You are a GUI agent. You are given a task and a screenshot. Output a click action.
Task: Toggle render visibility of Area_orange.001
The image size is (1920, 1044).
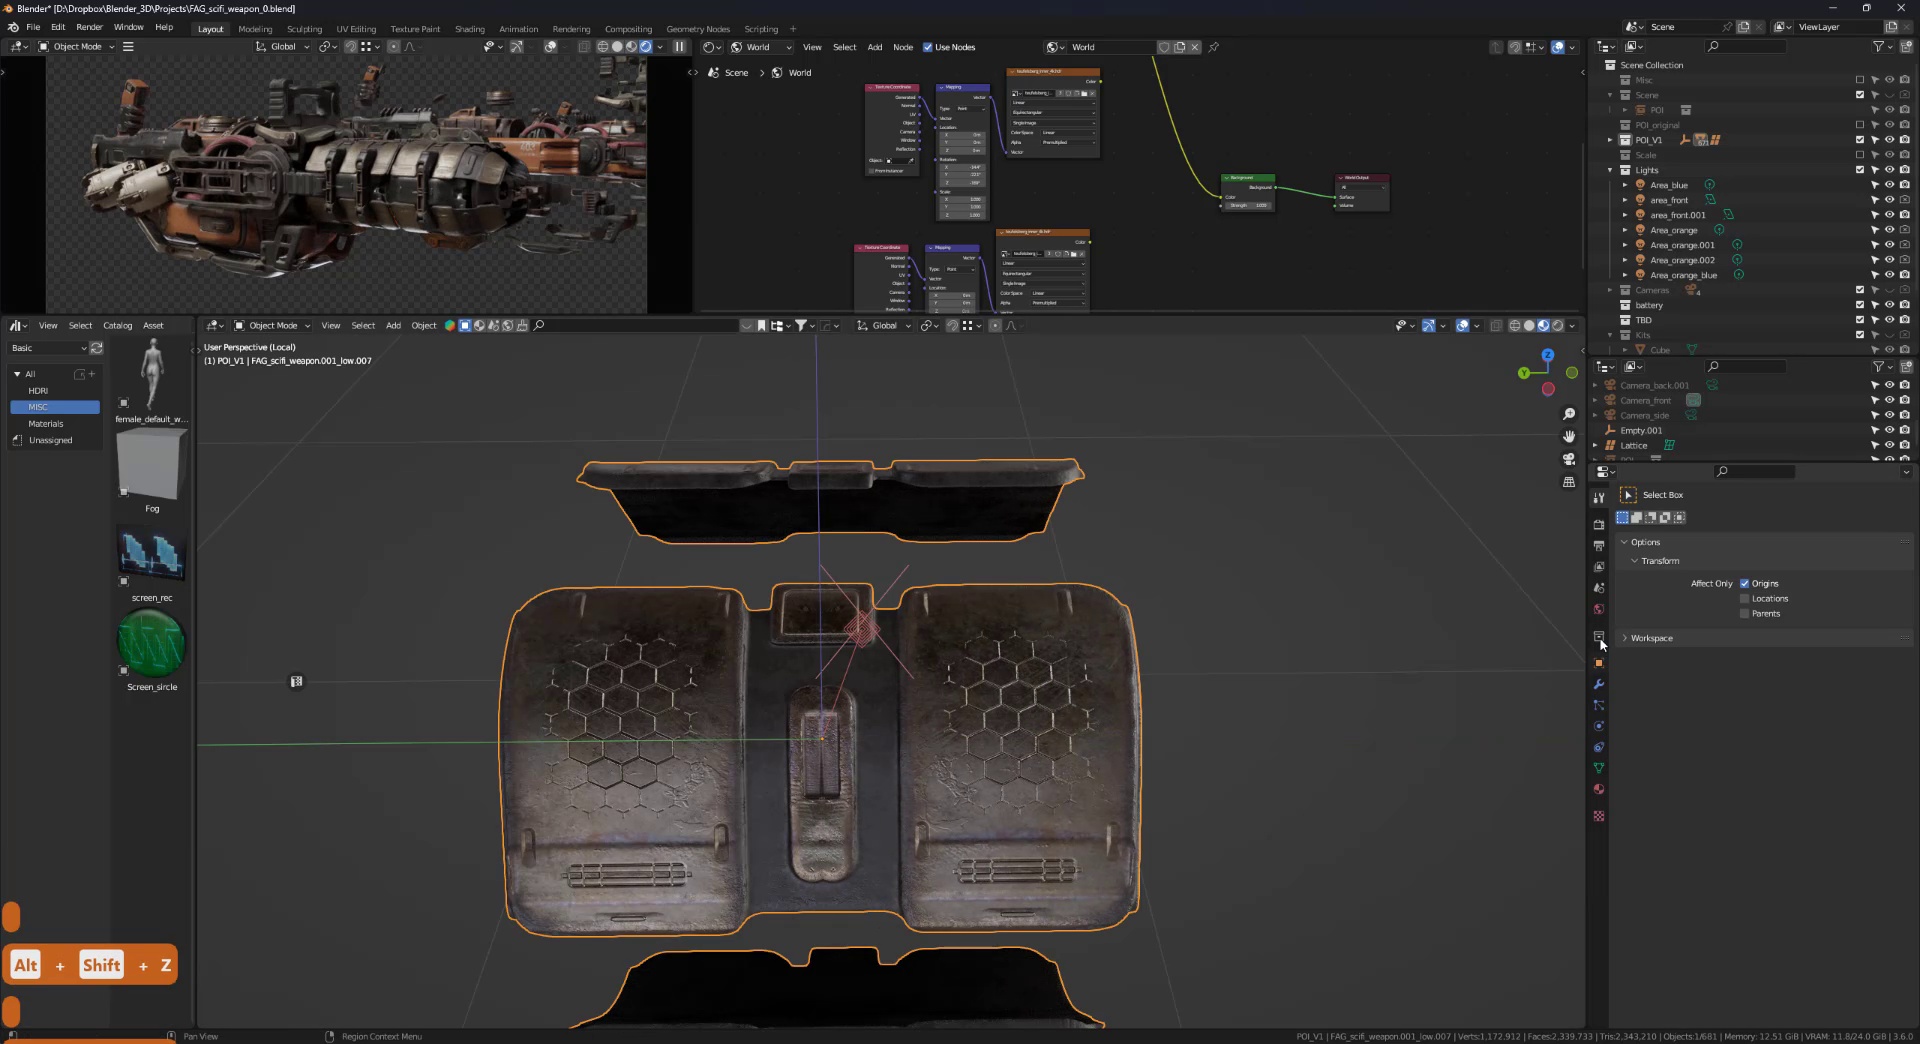1905,245
